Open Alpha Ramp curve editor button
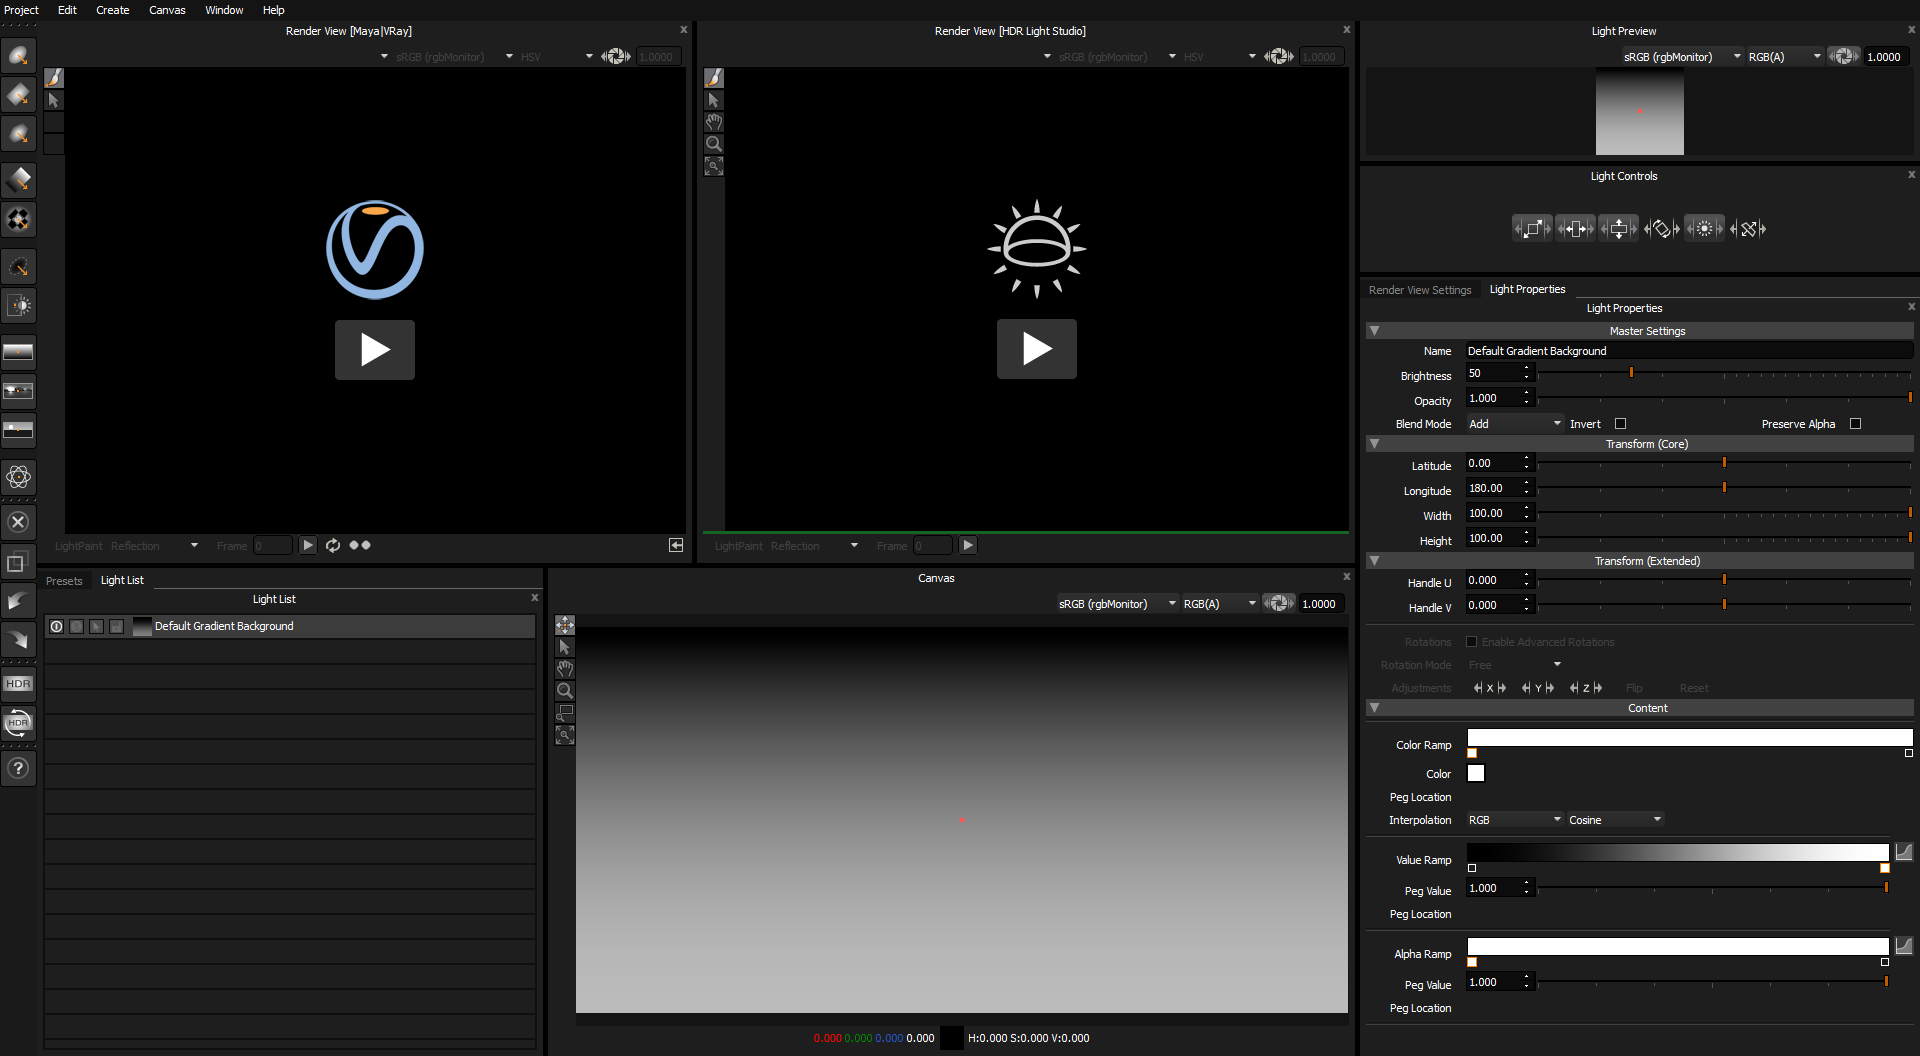This screenshot has height=1056, width=1920. 1904,946
